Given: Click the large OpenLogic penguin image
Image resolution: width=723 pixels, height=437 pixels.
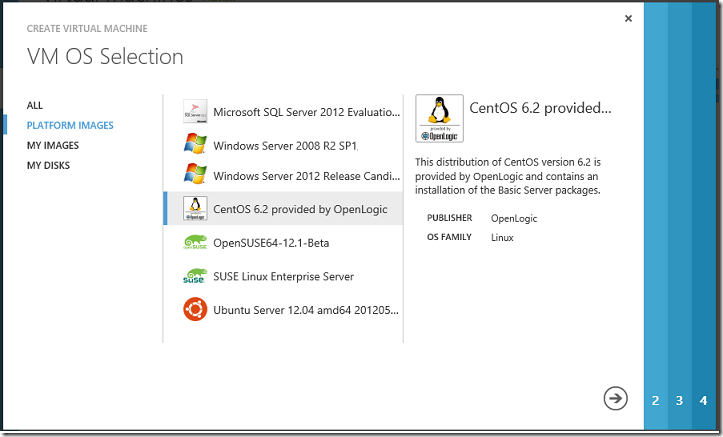Looking at the screenshot, I should point(439,118).
